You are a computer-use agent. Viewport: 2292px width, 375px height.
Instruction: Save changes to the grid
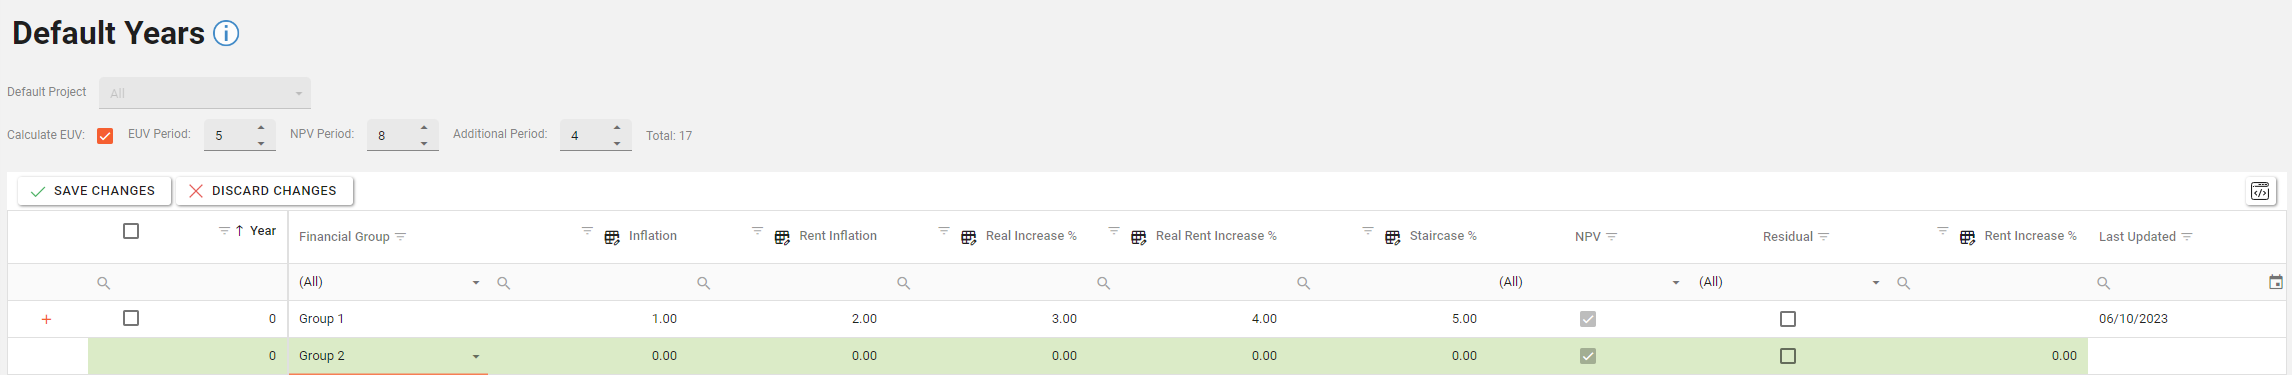click(x=94, y=191)
